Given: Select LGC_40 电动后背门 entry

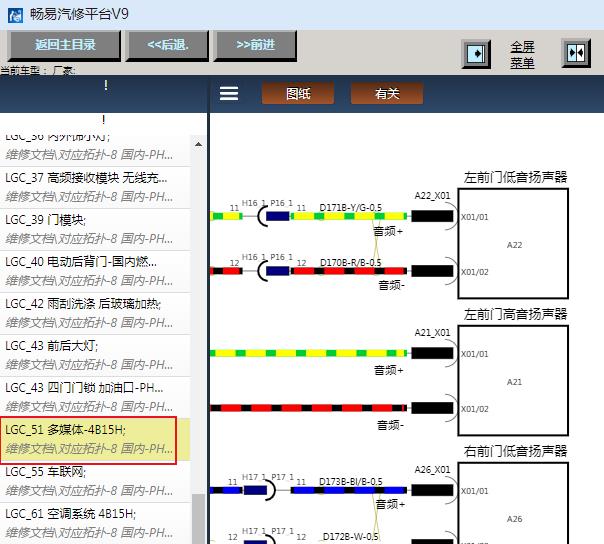Looking at the screenshot, I should (95, 272).
